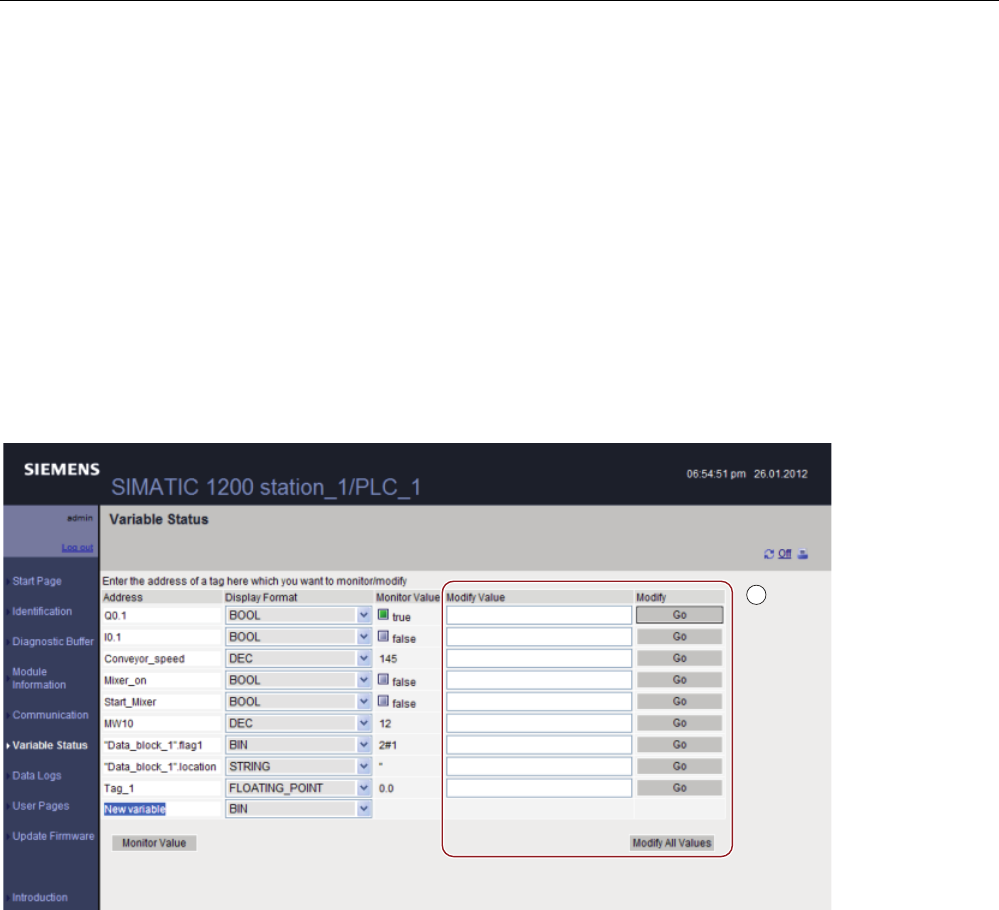Click the SIEMENS logo

[x=62, y=470]
